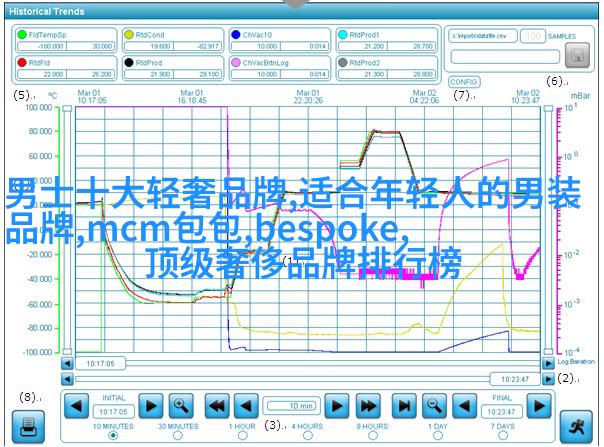Click the Log Baratron axis label

576,361
